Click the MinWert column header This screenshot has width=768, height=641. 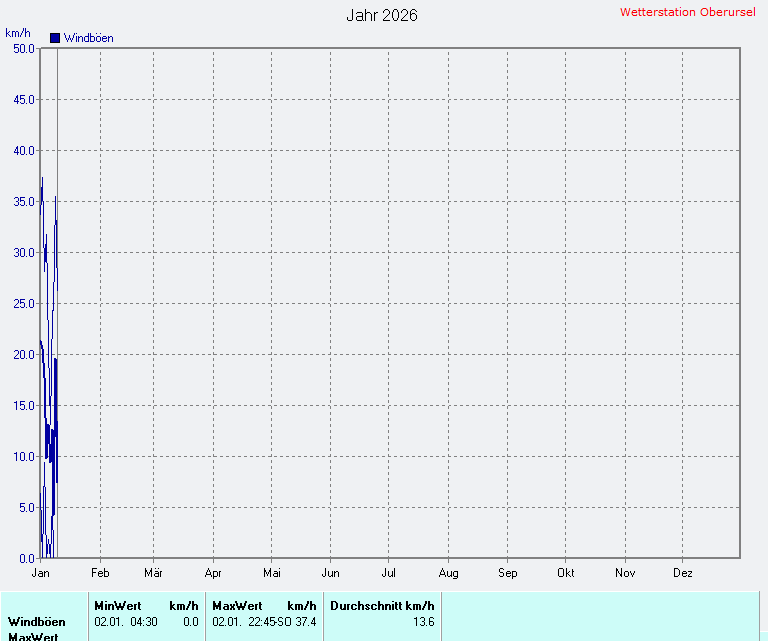pos(117,606)
